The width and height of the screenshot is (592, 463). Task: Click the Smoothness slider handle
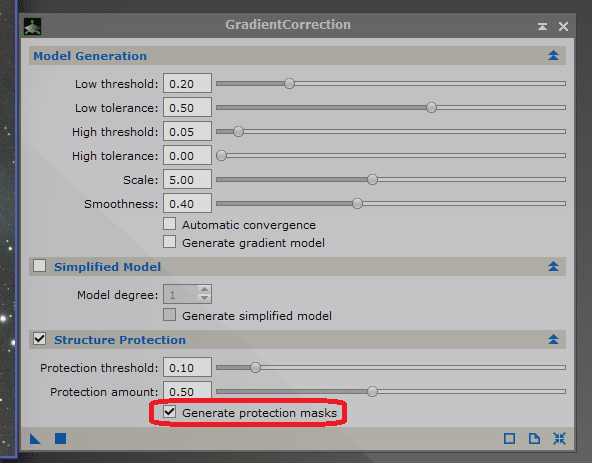[357, 204]
